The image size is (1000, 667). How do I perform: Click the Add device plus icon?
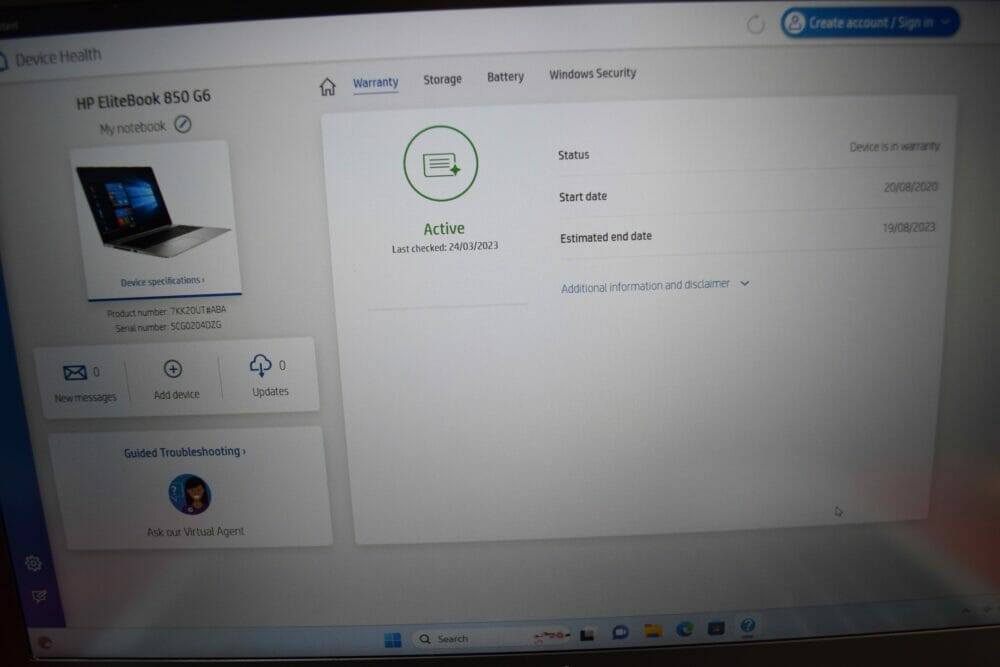(x=173, y=369)
